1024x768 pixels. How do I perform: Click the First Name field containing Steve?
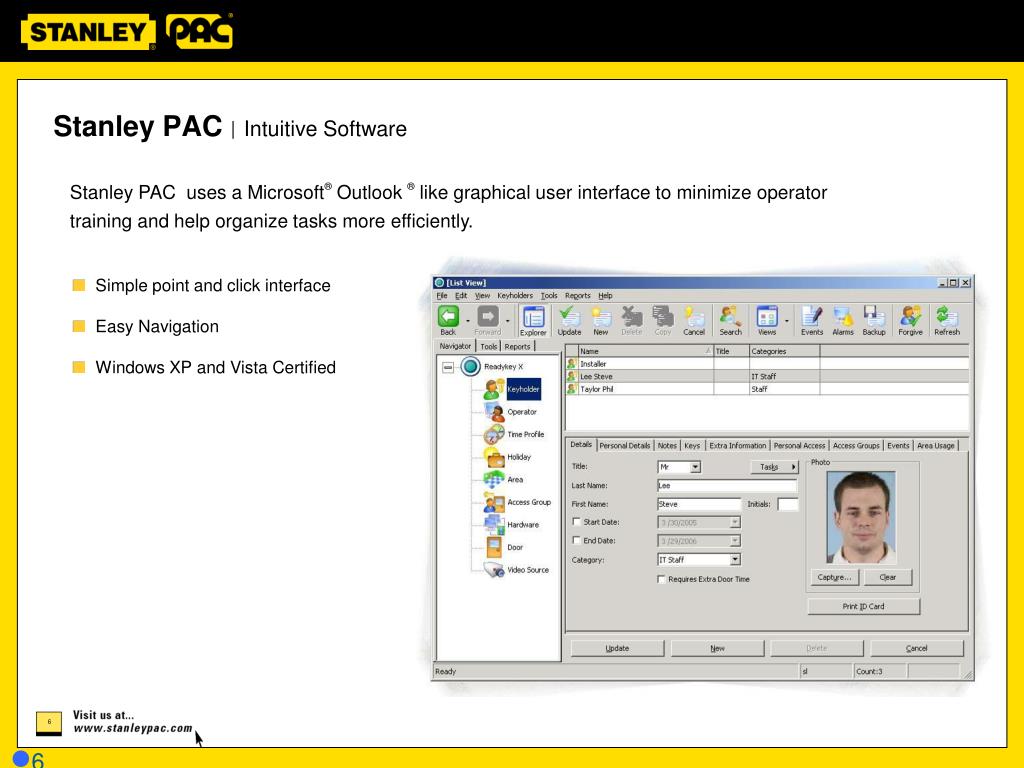pos(699,504)
